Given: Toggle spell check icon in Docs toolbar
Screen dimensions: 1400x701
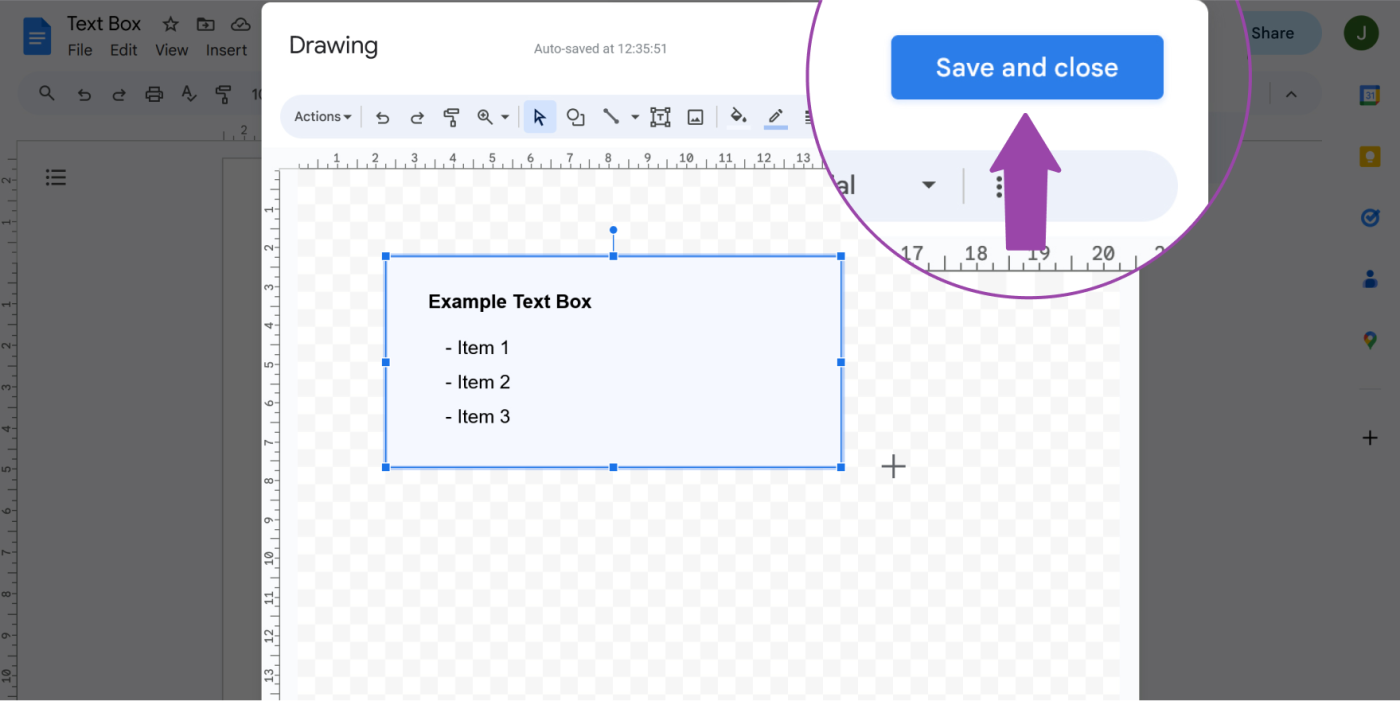Looking at the screenshot, I should [x=189, y=95].
